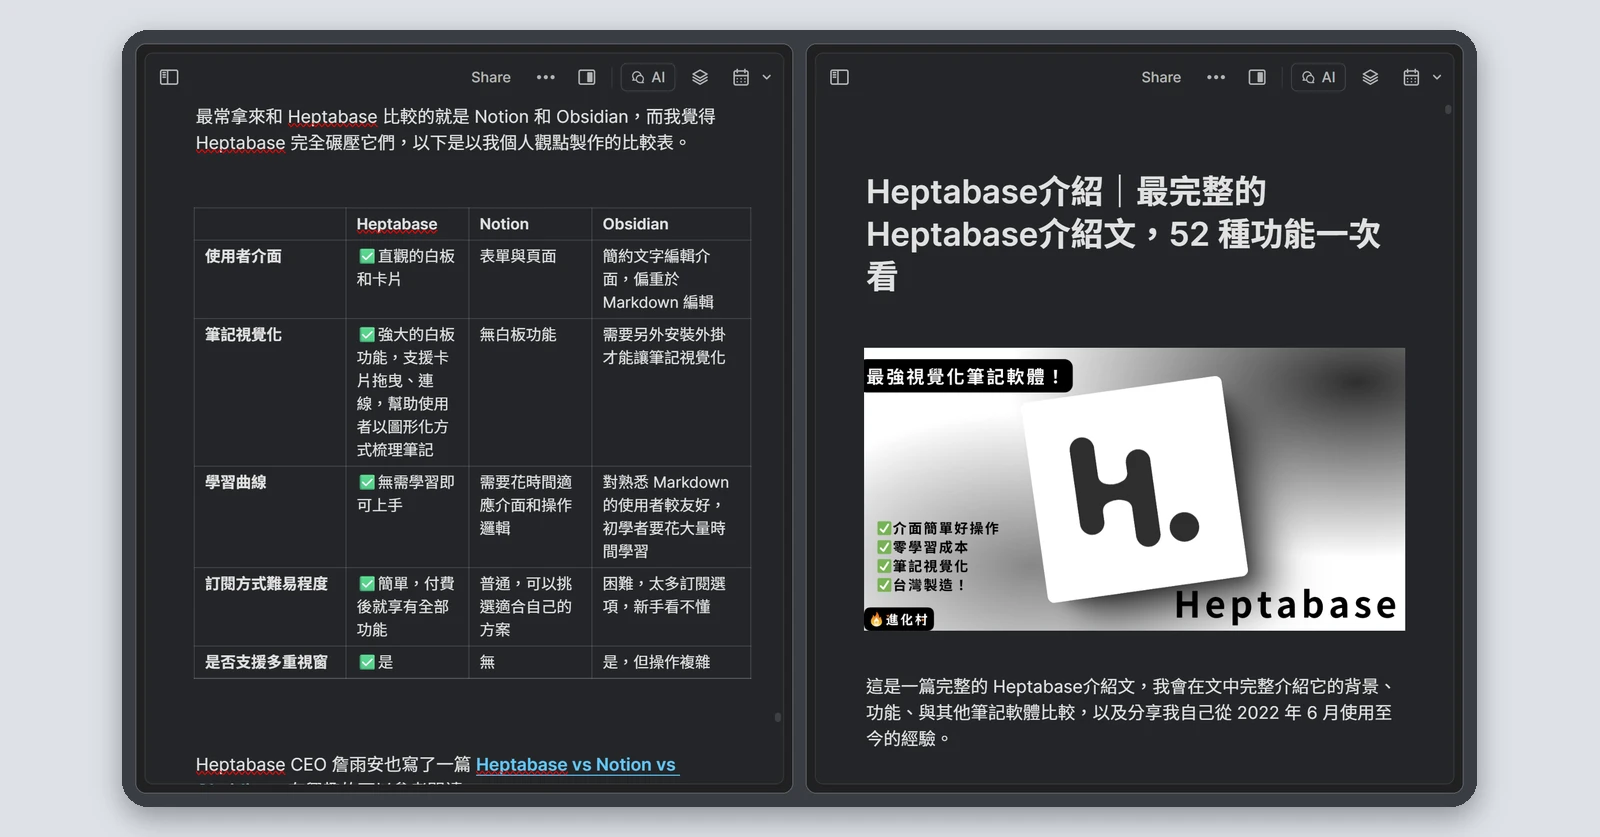Click the 訂閱方式難易程度 row header
Viewport: 1600px width, 837px height.
270,607
